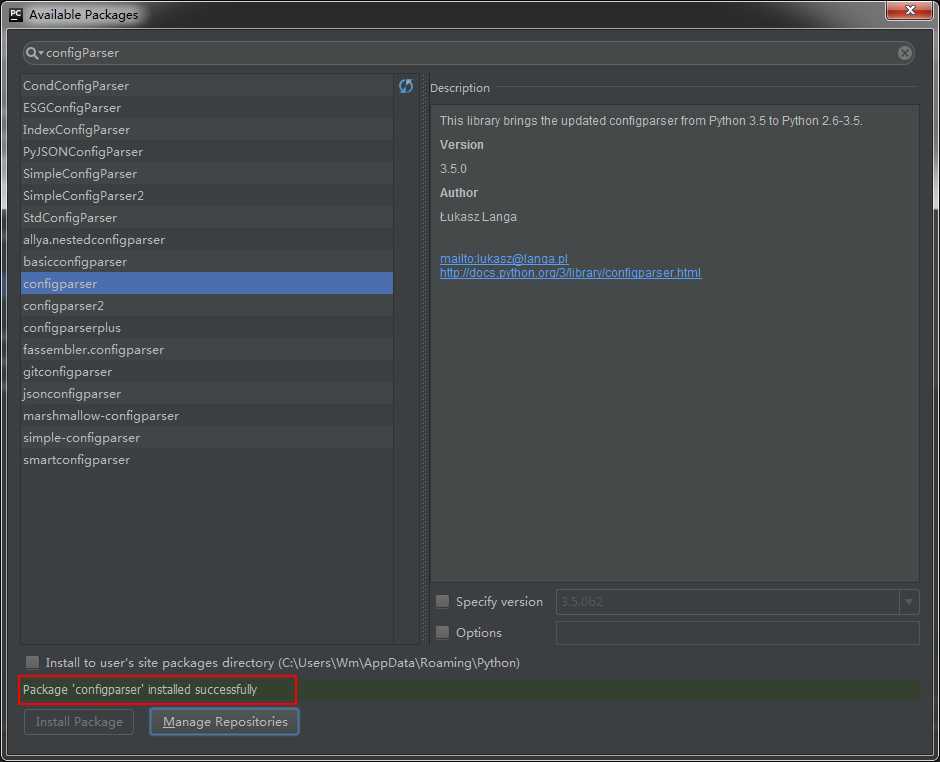Open the mailto:lukasz@langa.pl link
Viewport: 940px width, 762px height.
tap(504, 258)
